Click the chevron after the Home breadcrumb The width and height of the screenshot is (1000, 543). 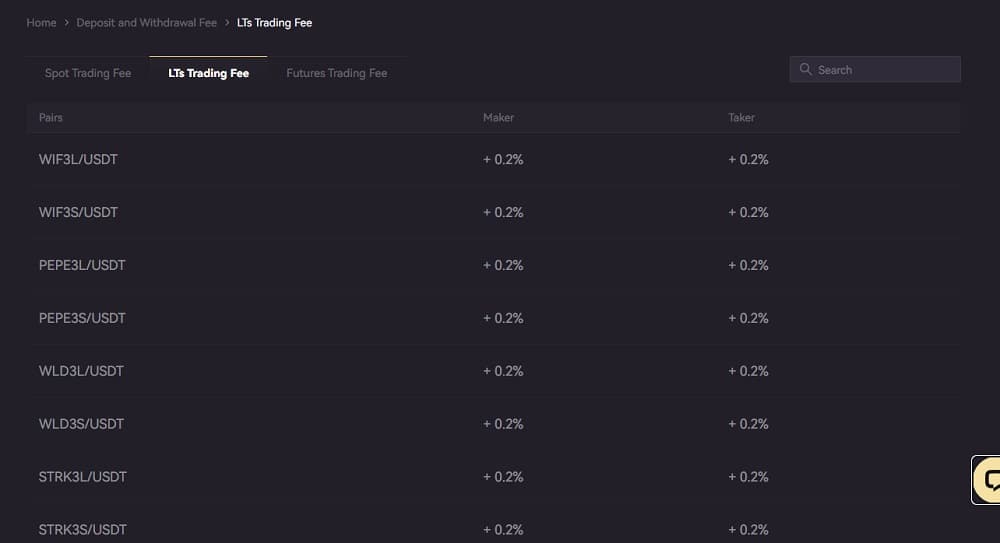click(66, 22)
